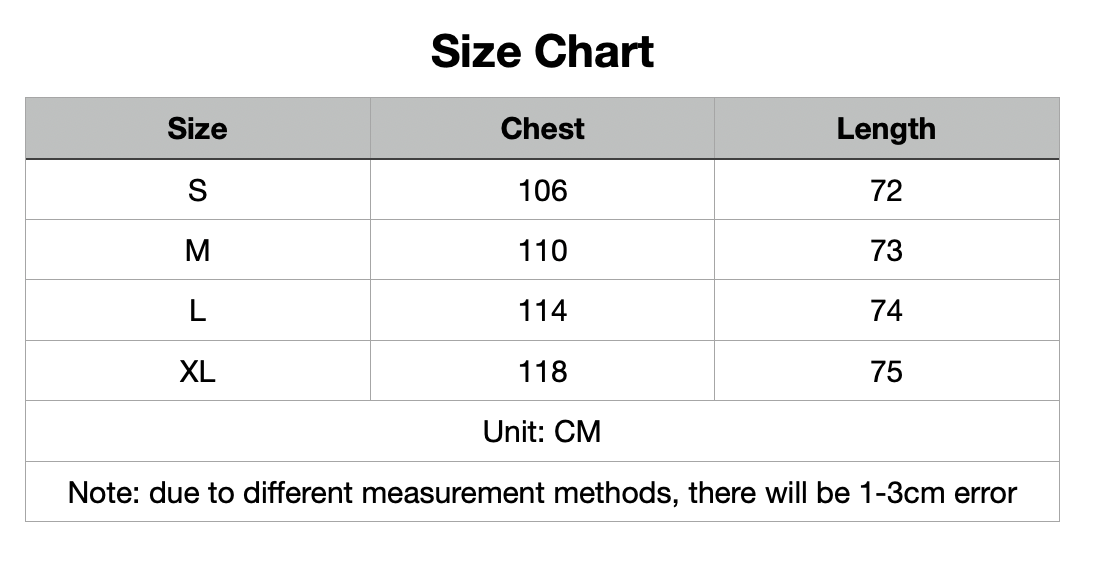This screenshot has width=1100, height=568.
Task: Select the chest value 106
Action: 542,190
